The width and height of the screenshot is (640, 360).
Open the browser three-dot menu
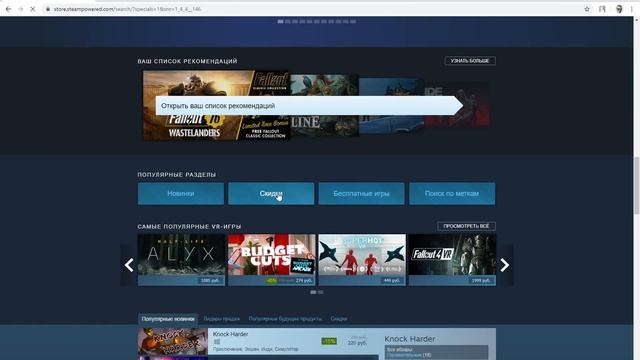632,9
